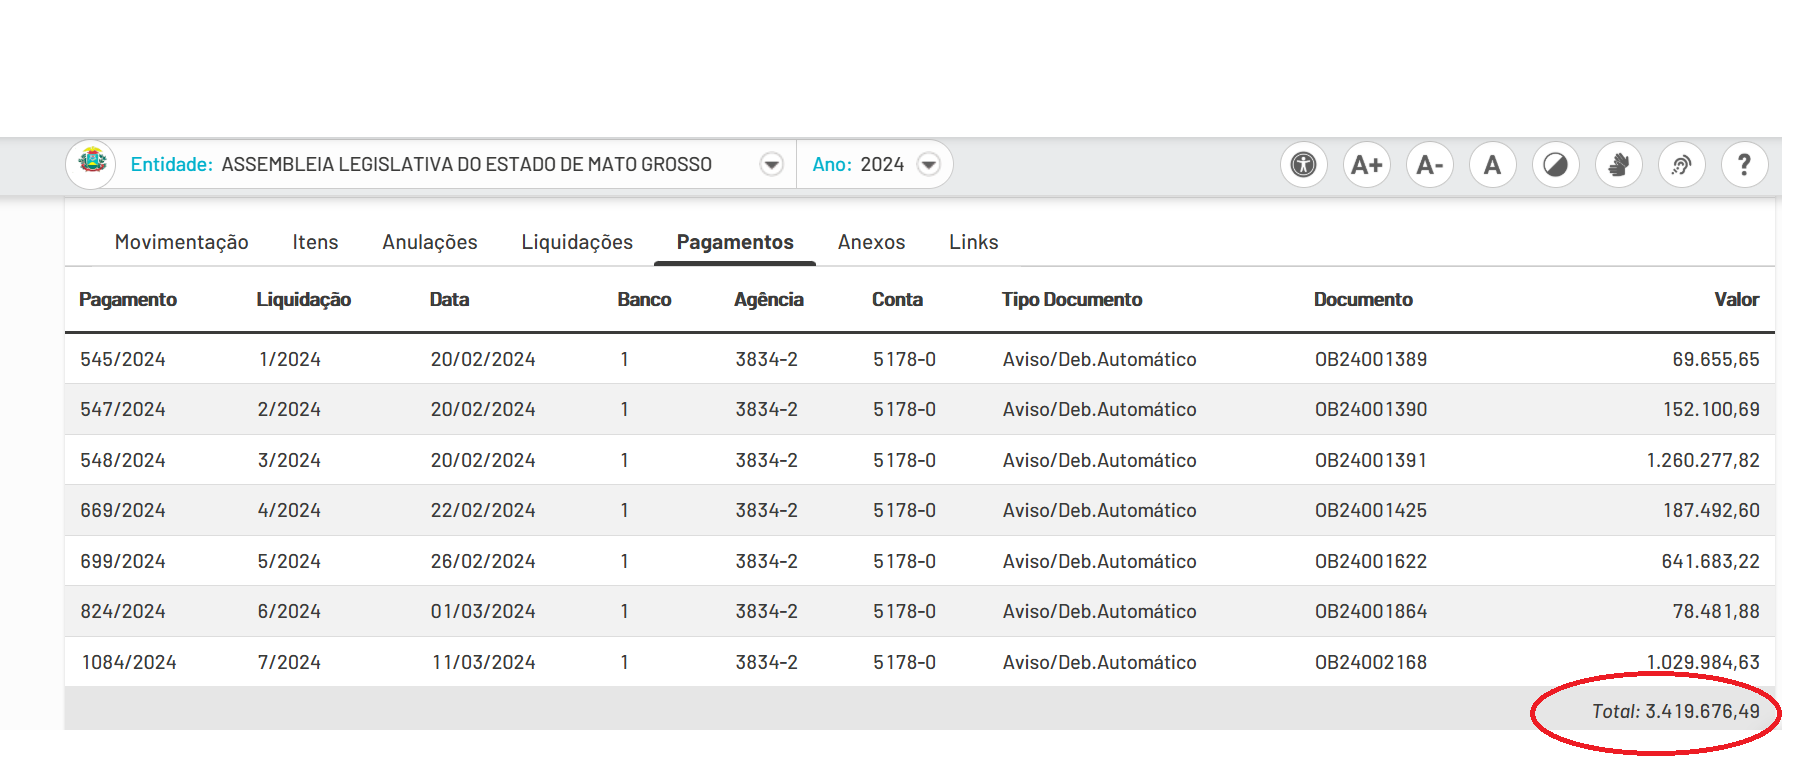Expand the Ano 2024 dropdown arrow
This screenshot has height=773, width=1797.
click(x=929, y=164)
